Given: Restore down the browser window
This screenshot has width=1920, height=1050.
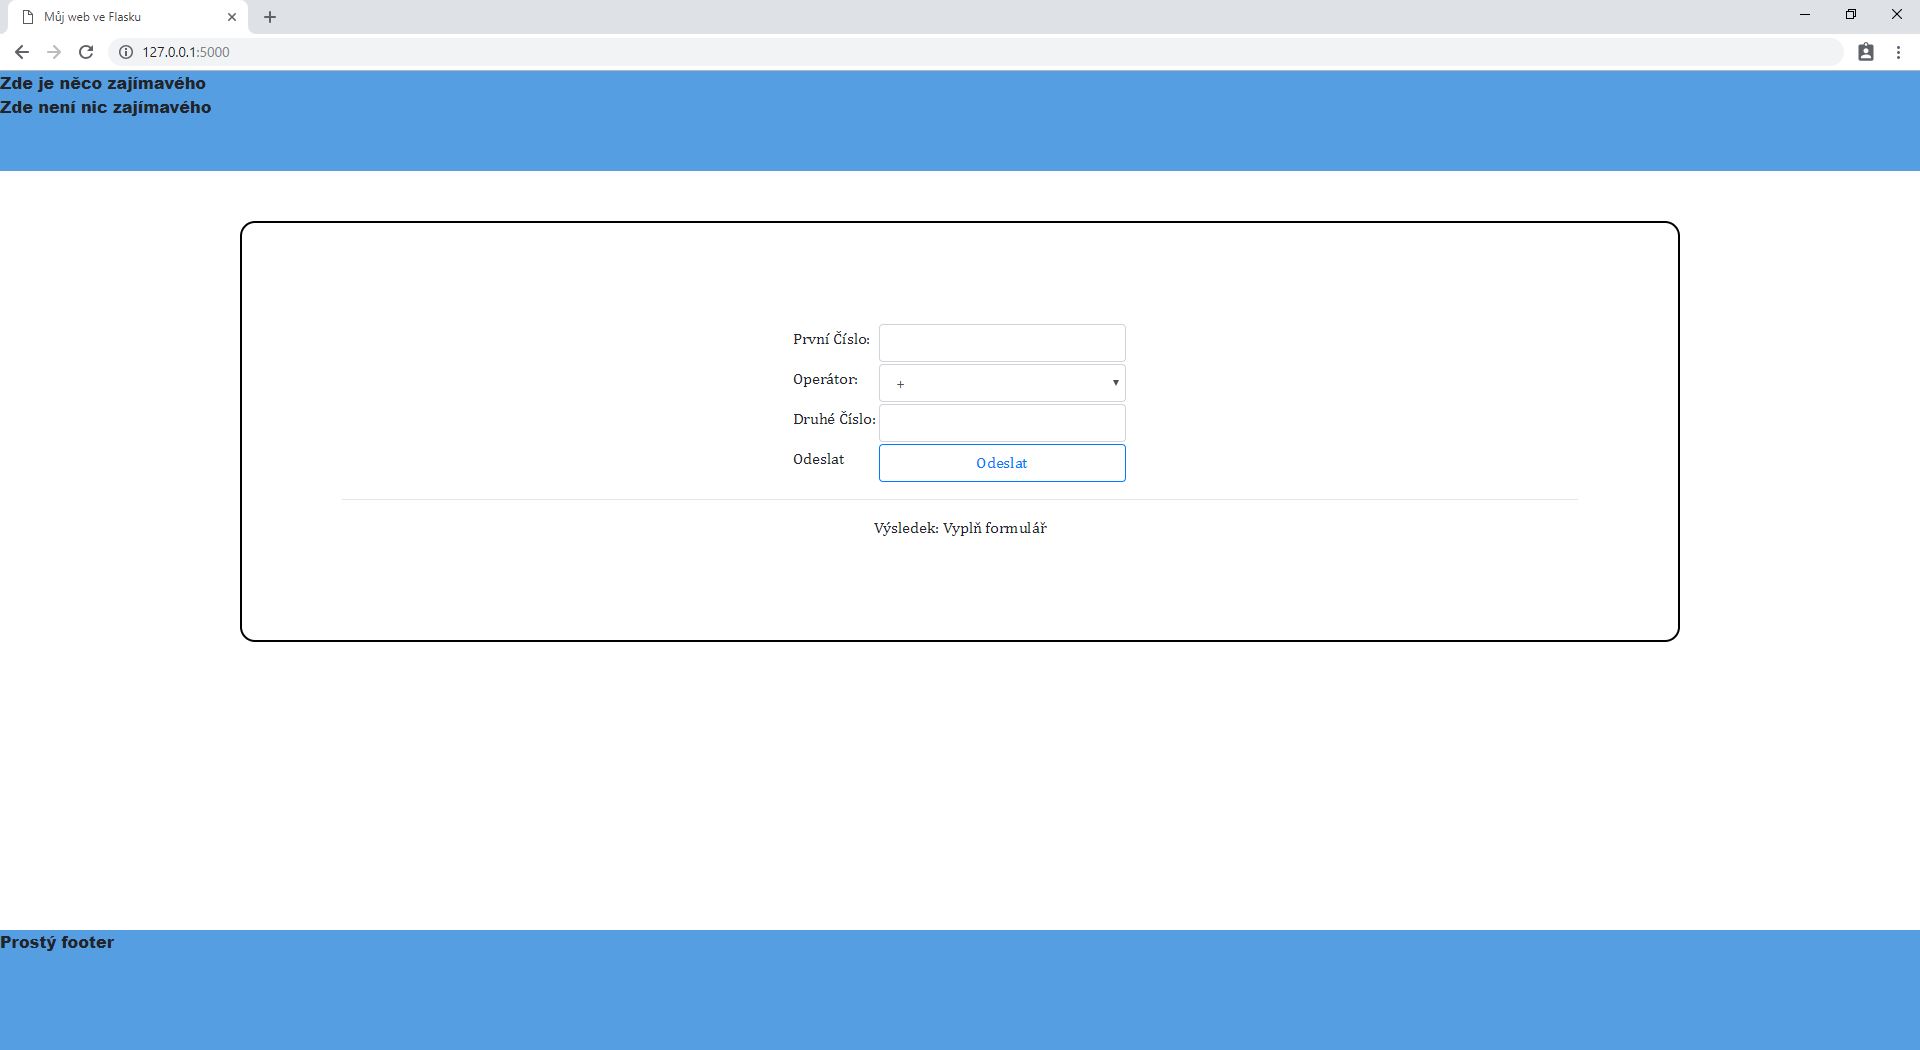Looking at the screenshot, I should pos(1851,15).
